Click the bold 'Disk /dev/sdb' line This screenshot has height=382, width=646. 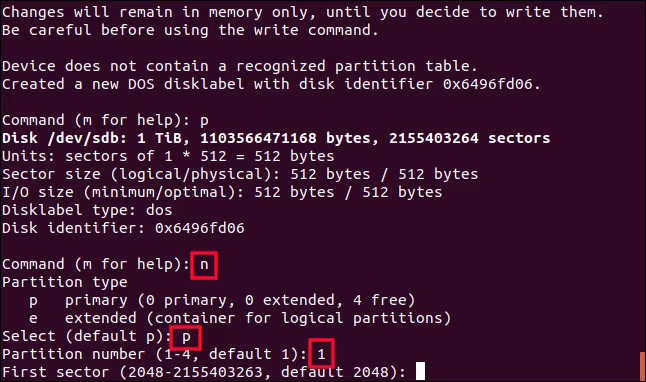(276, 138)
